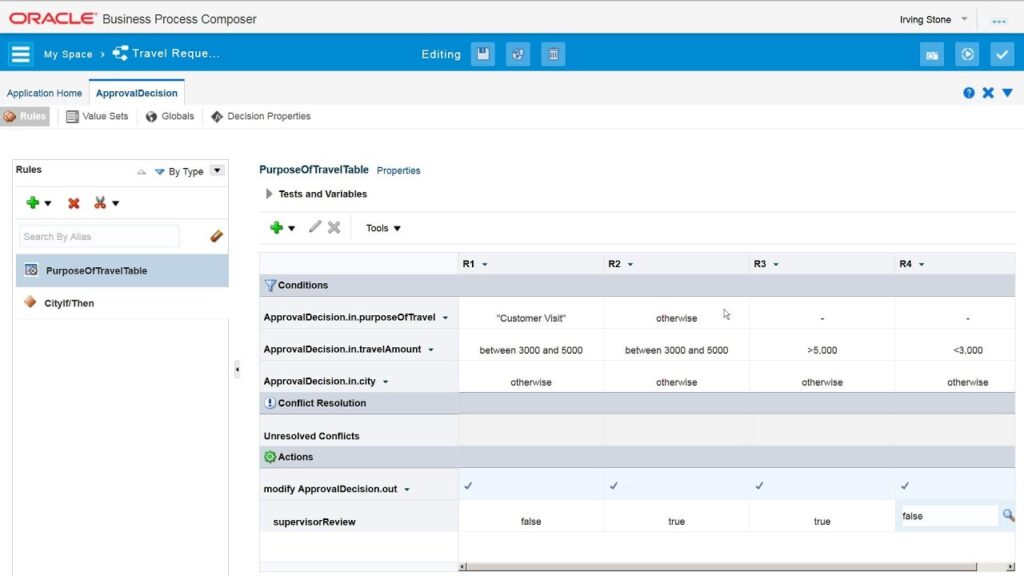The image size is (1024, 576).
Task: Switch to the Application Home tab
Action: click(44, 93)
